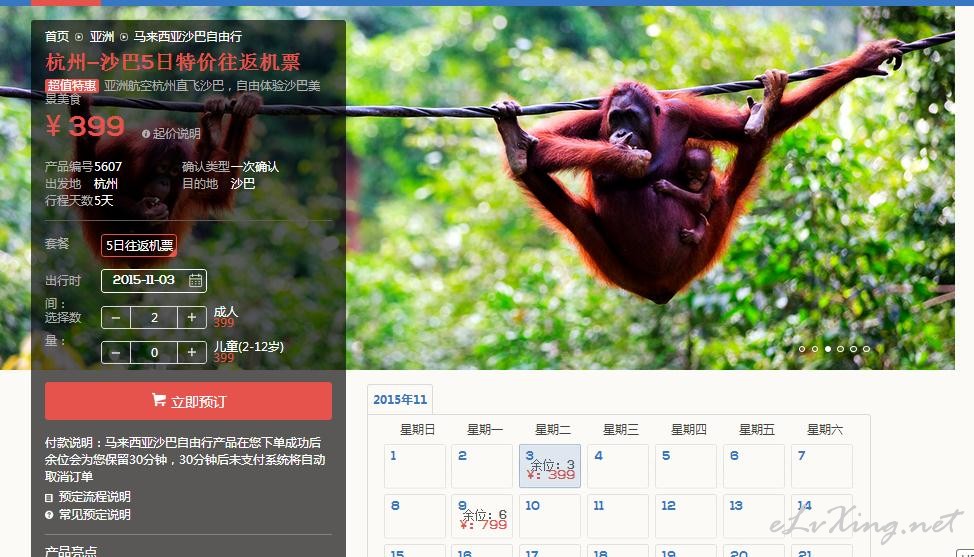Viewport: 974px width, 557px height.
Task: Open the calendar icon in the date field
Action: (195, 280)
